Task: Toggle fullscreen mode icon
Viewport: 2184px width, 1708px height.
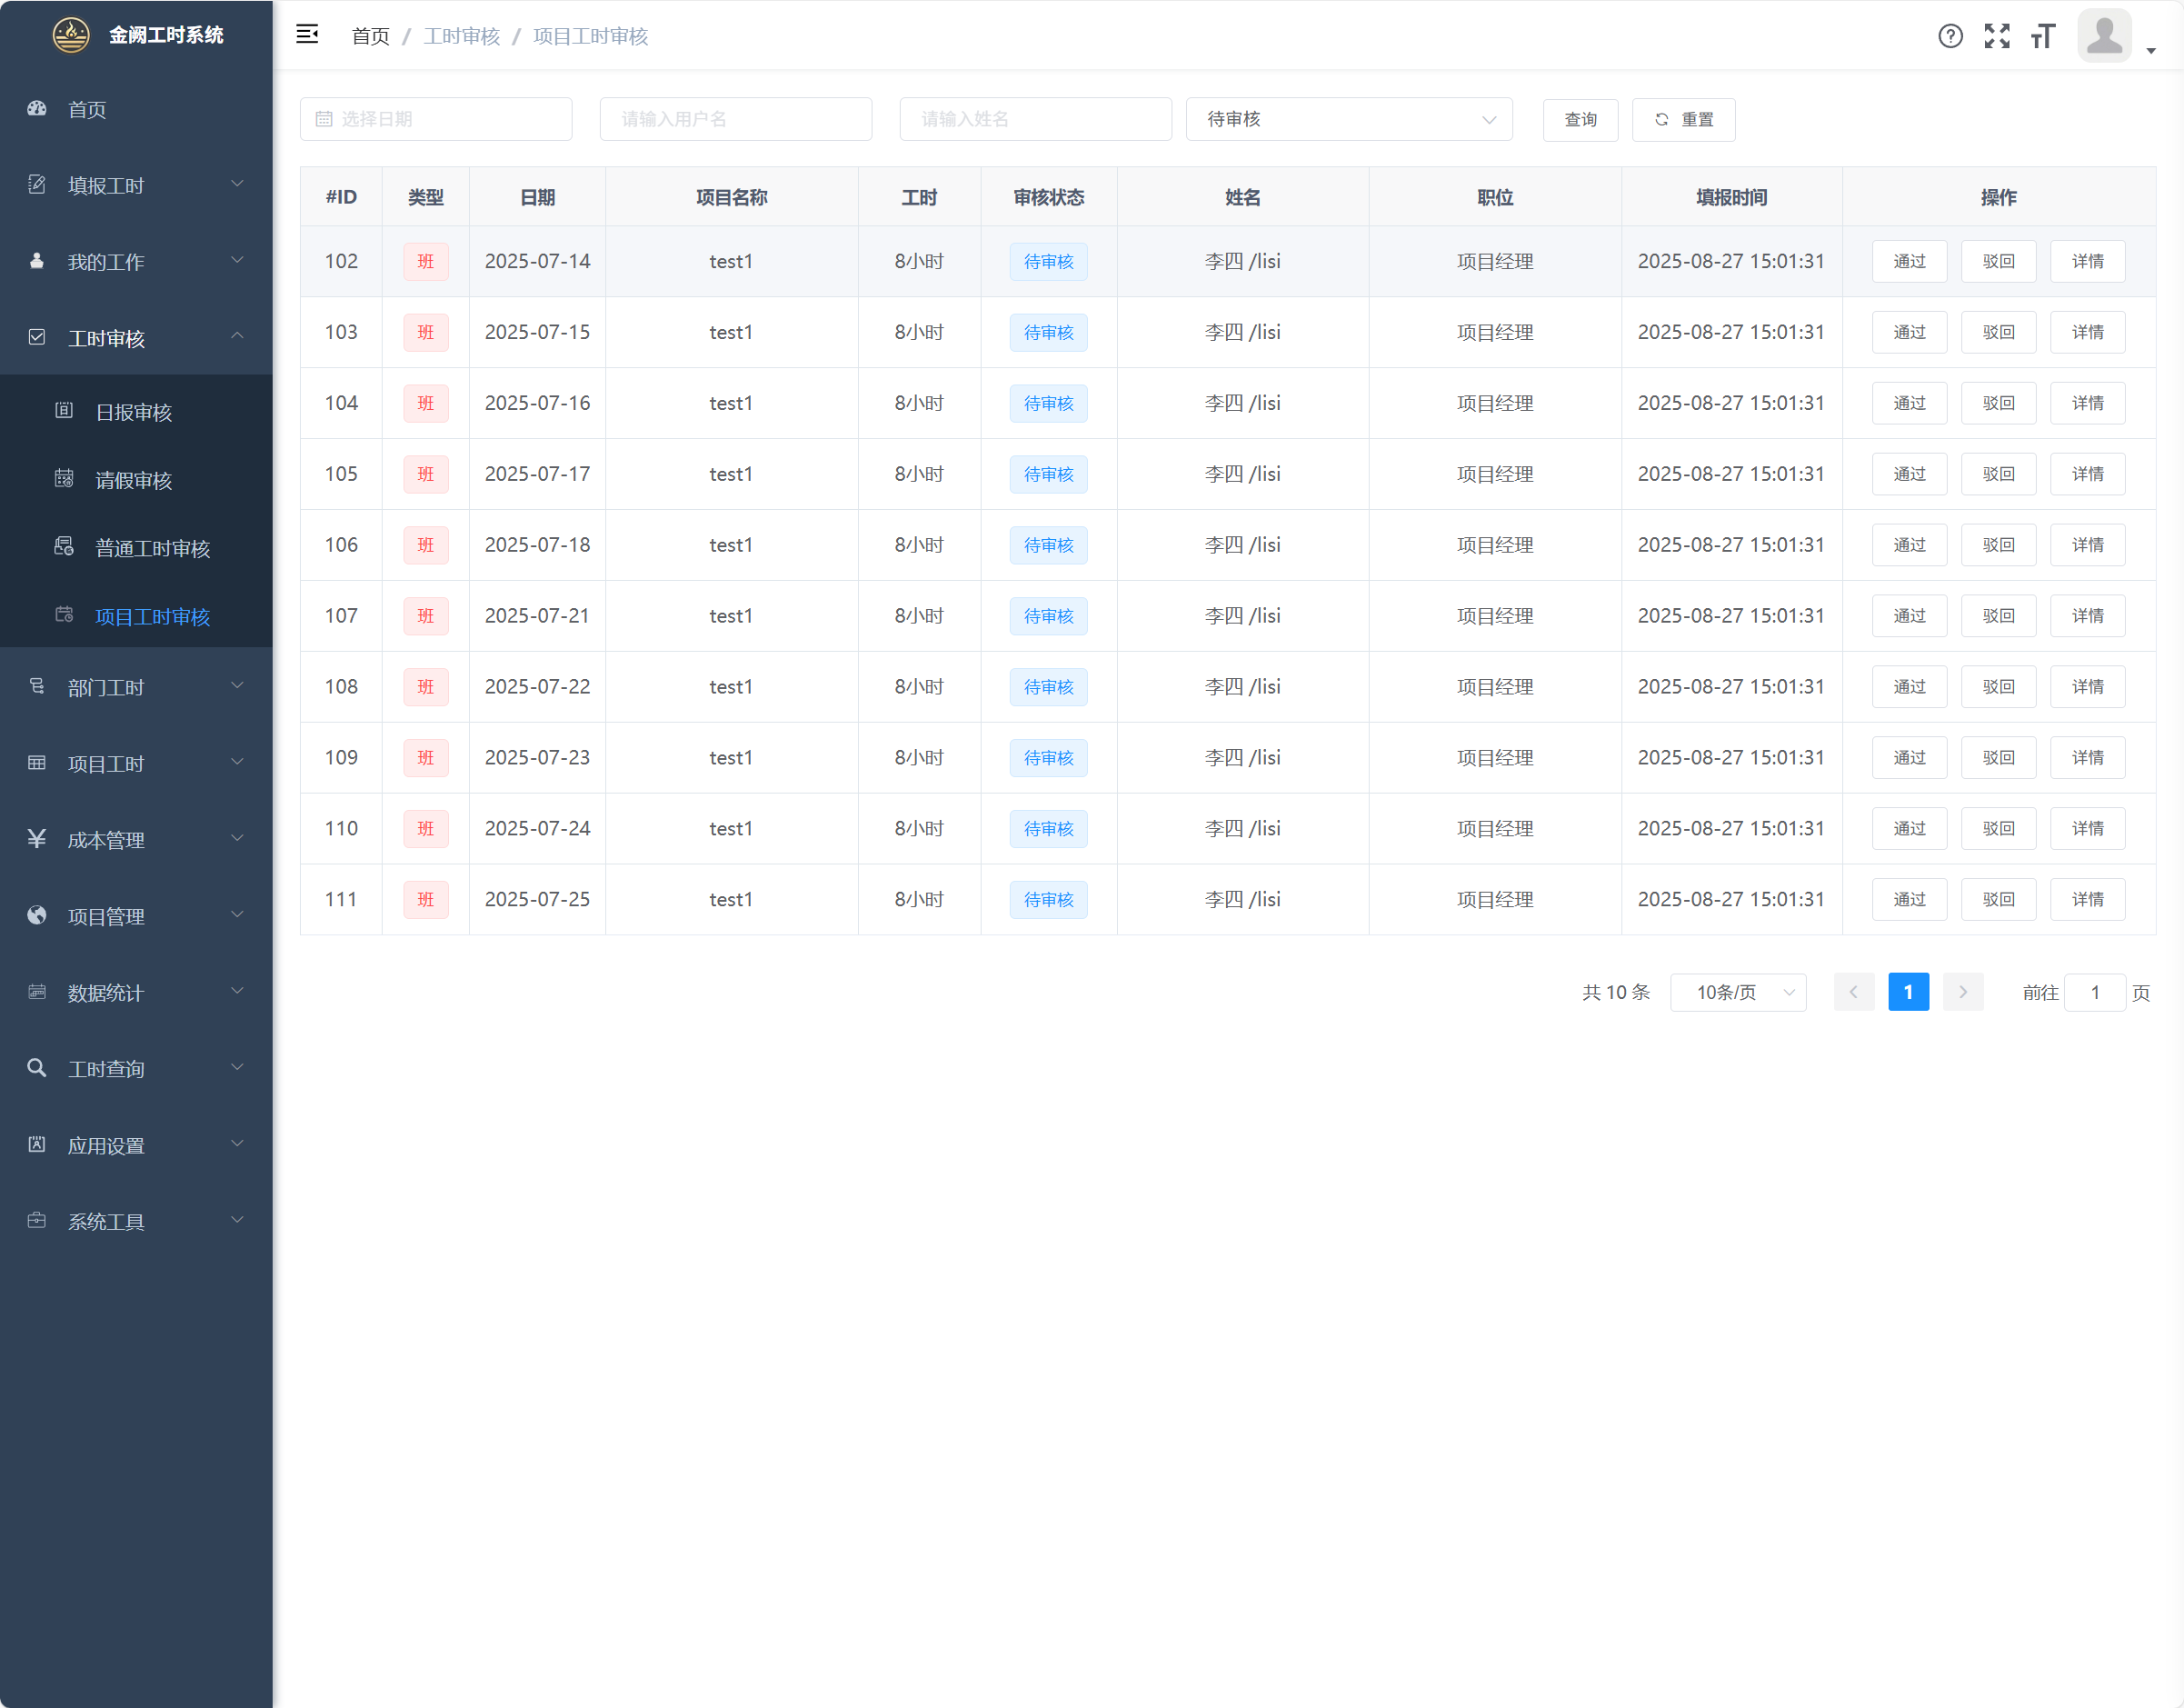Action: pyautogui.click(x=1997, y=36)
